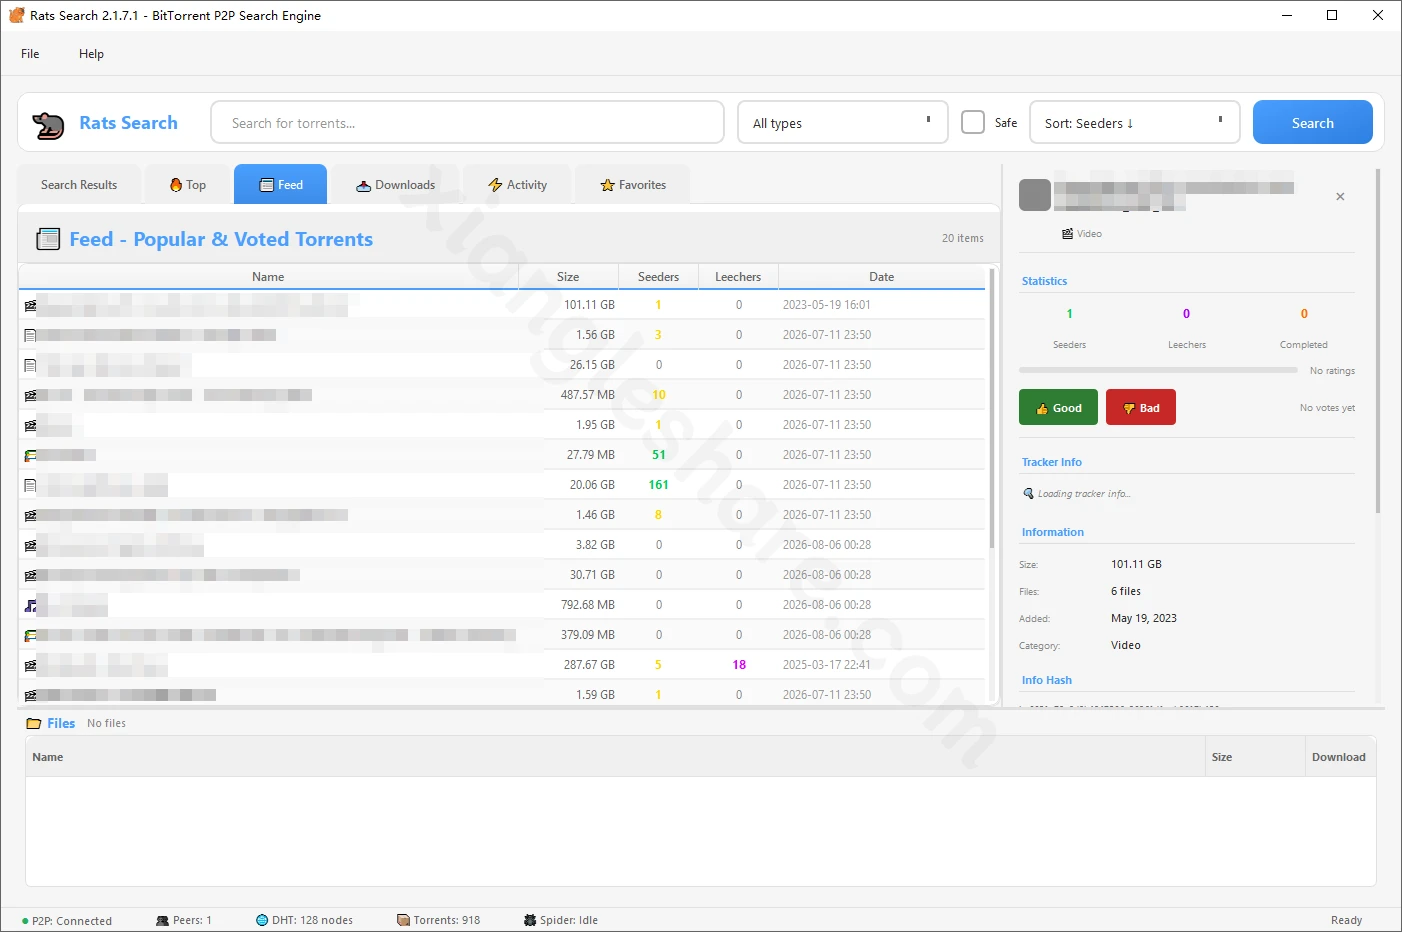Open the File menu
The image size is (1402, 932).
[x=30, y=54]
